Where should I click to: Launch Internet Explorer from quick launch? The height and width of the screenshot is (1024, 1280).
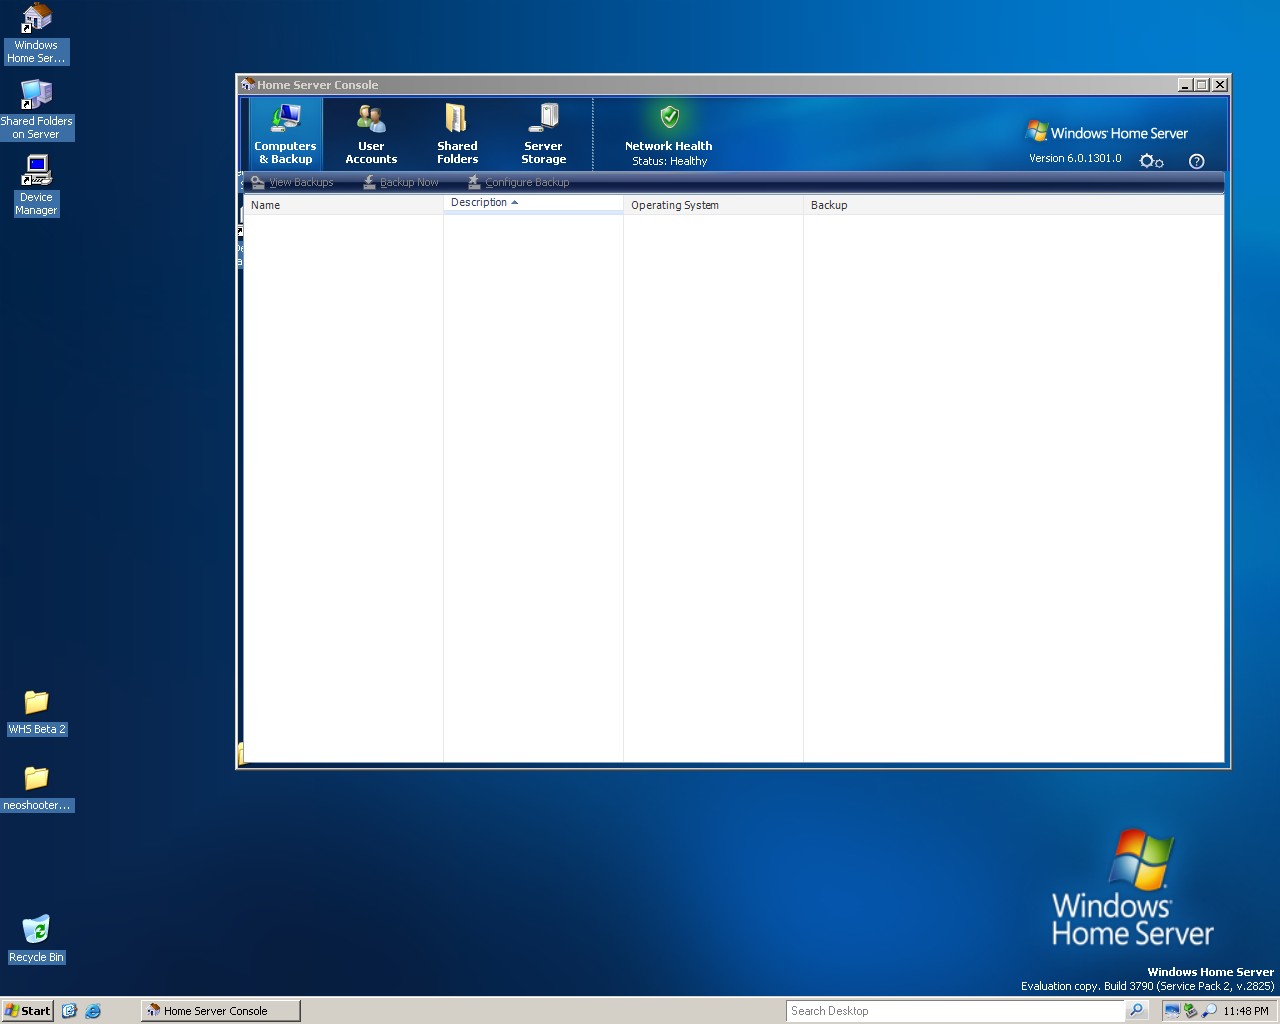[x=93, y=1011]
